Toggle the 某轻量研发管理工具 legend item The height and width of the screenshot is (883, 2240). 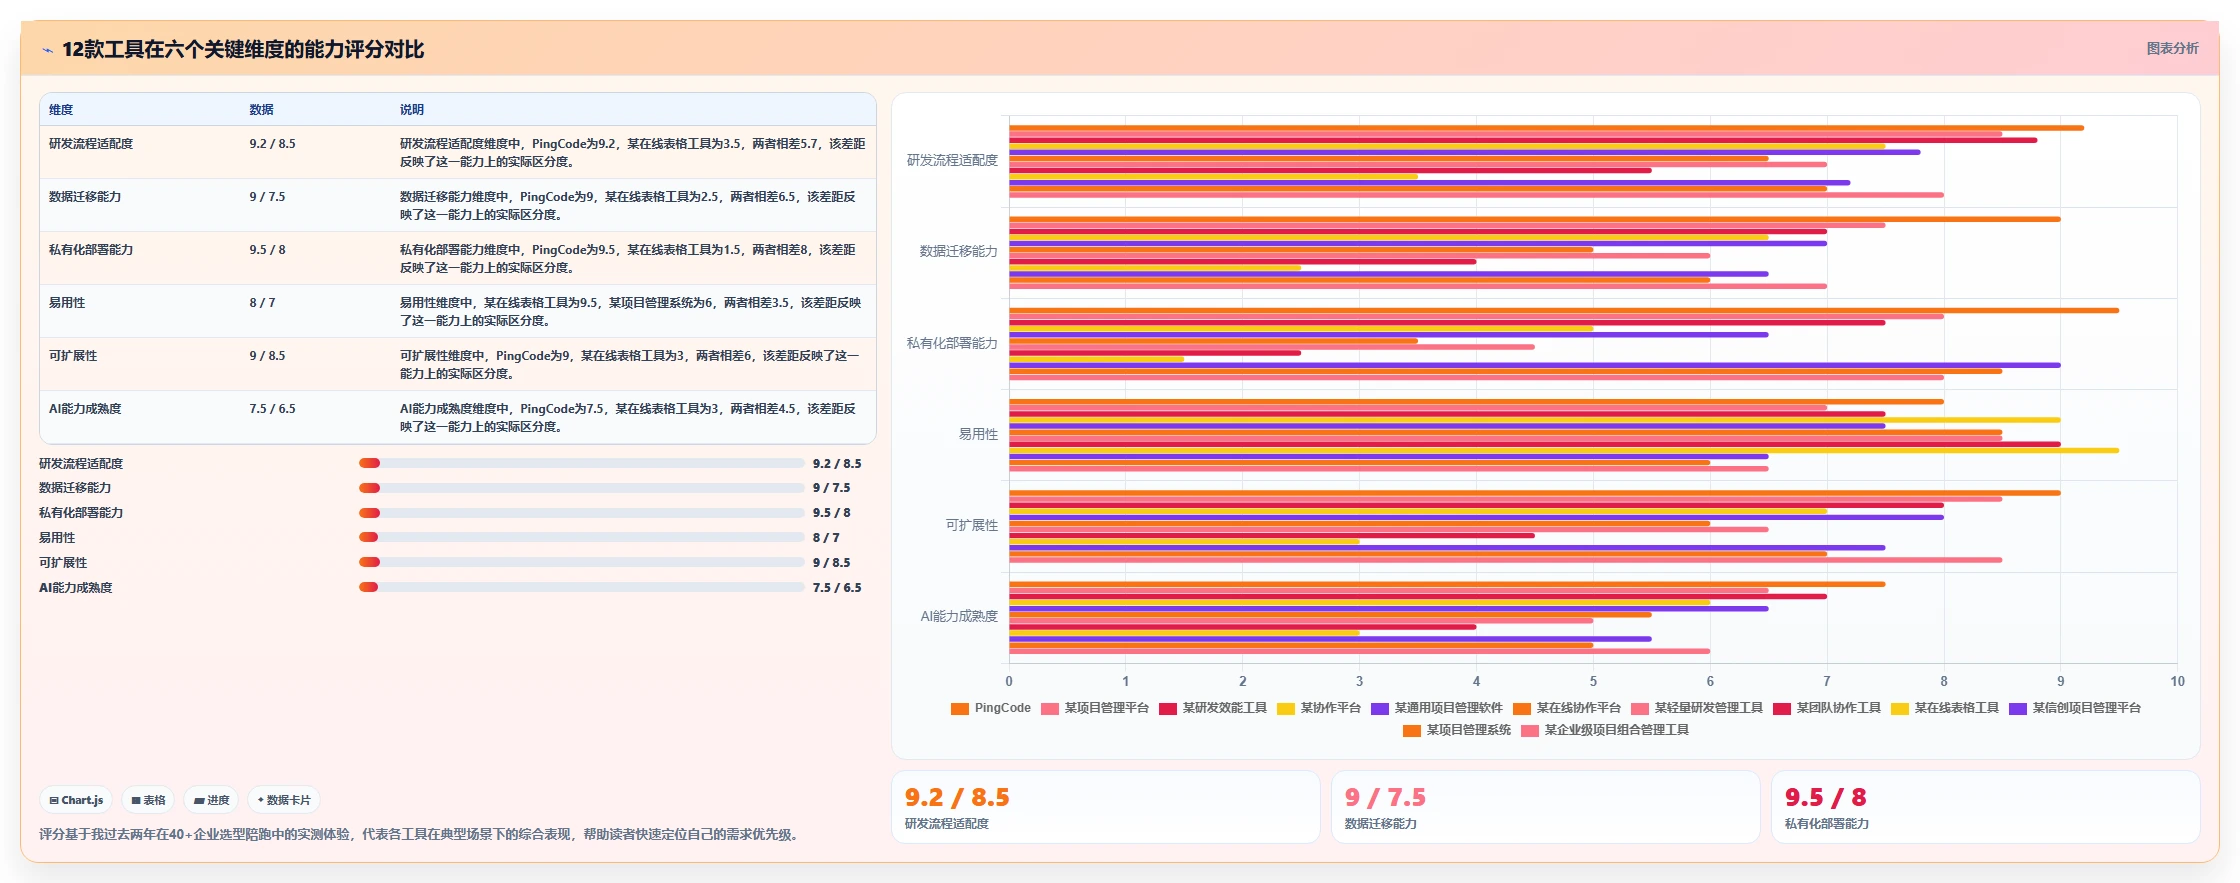point(1697,708)
